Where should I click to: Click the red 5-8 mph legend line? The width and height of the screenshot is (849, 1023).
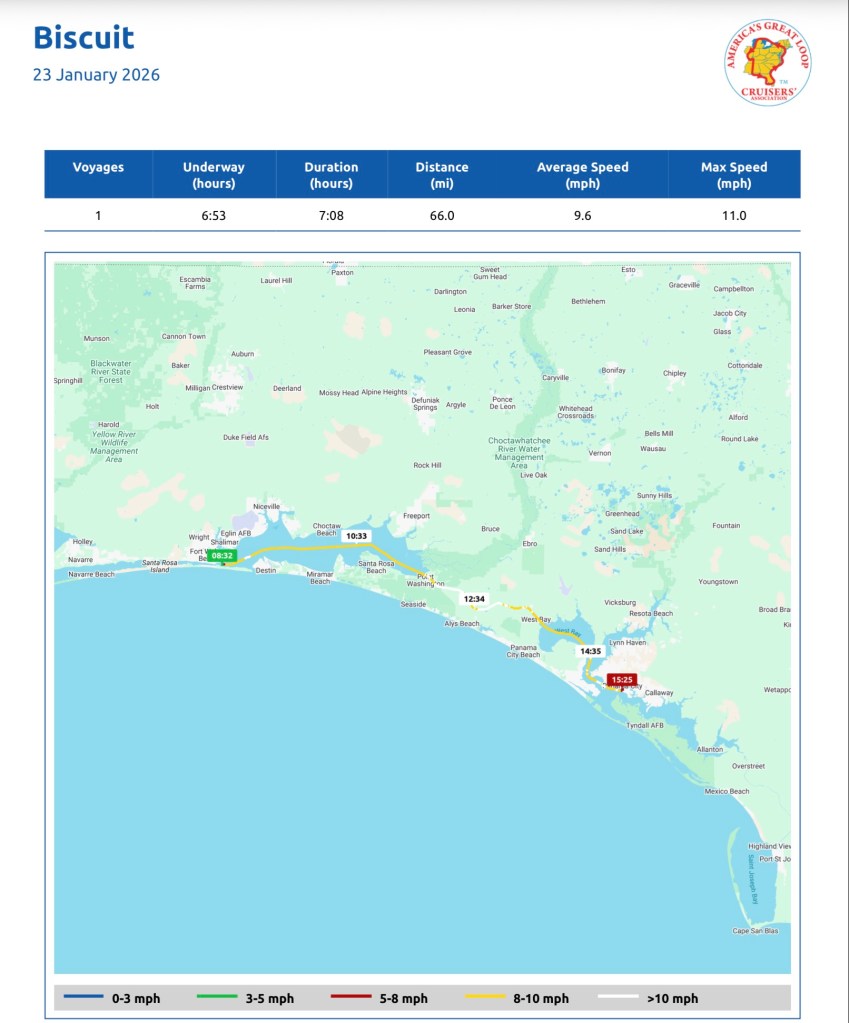354,998
